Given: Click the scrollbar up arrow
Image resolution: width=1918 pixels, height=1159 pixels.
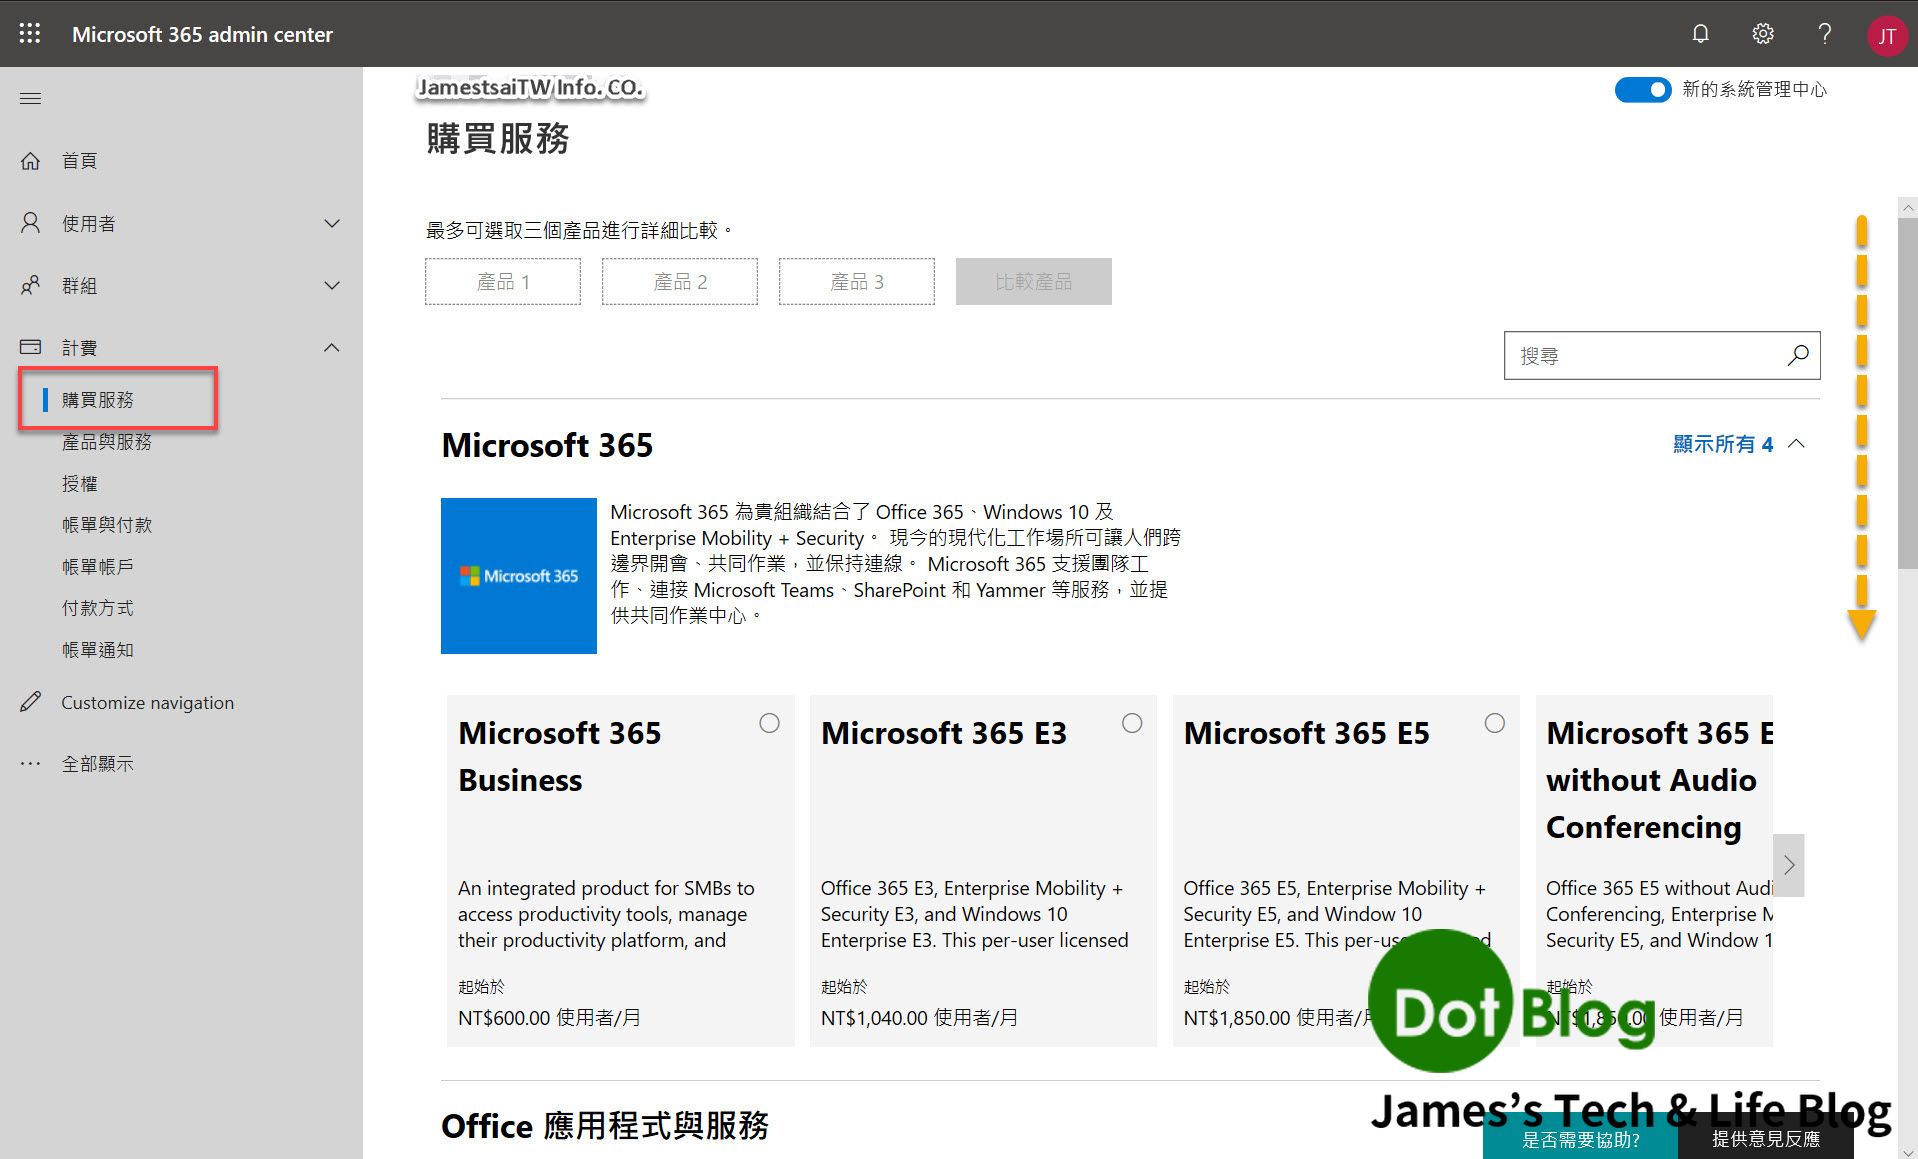Looking at the screenshot, I should click(x=1908, y=208).
